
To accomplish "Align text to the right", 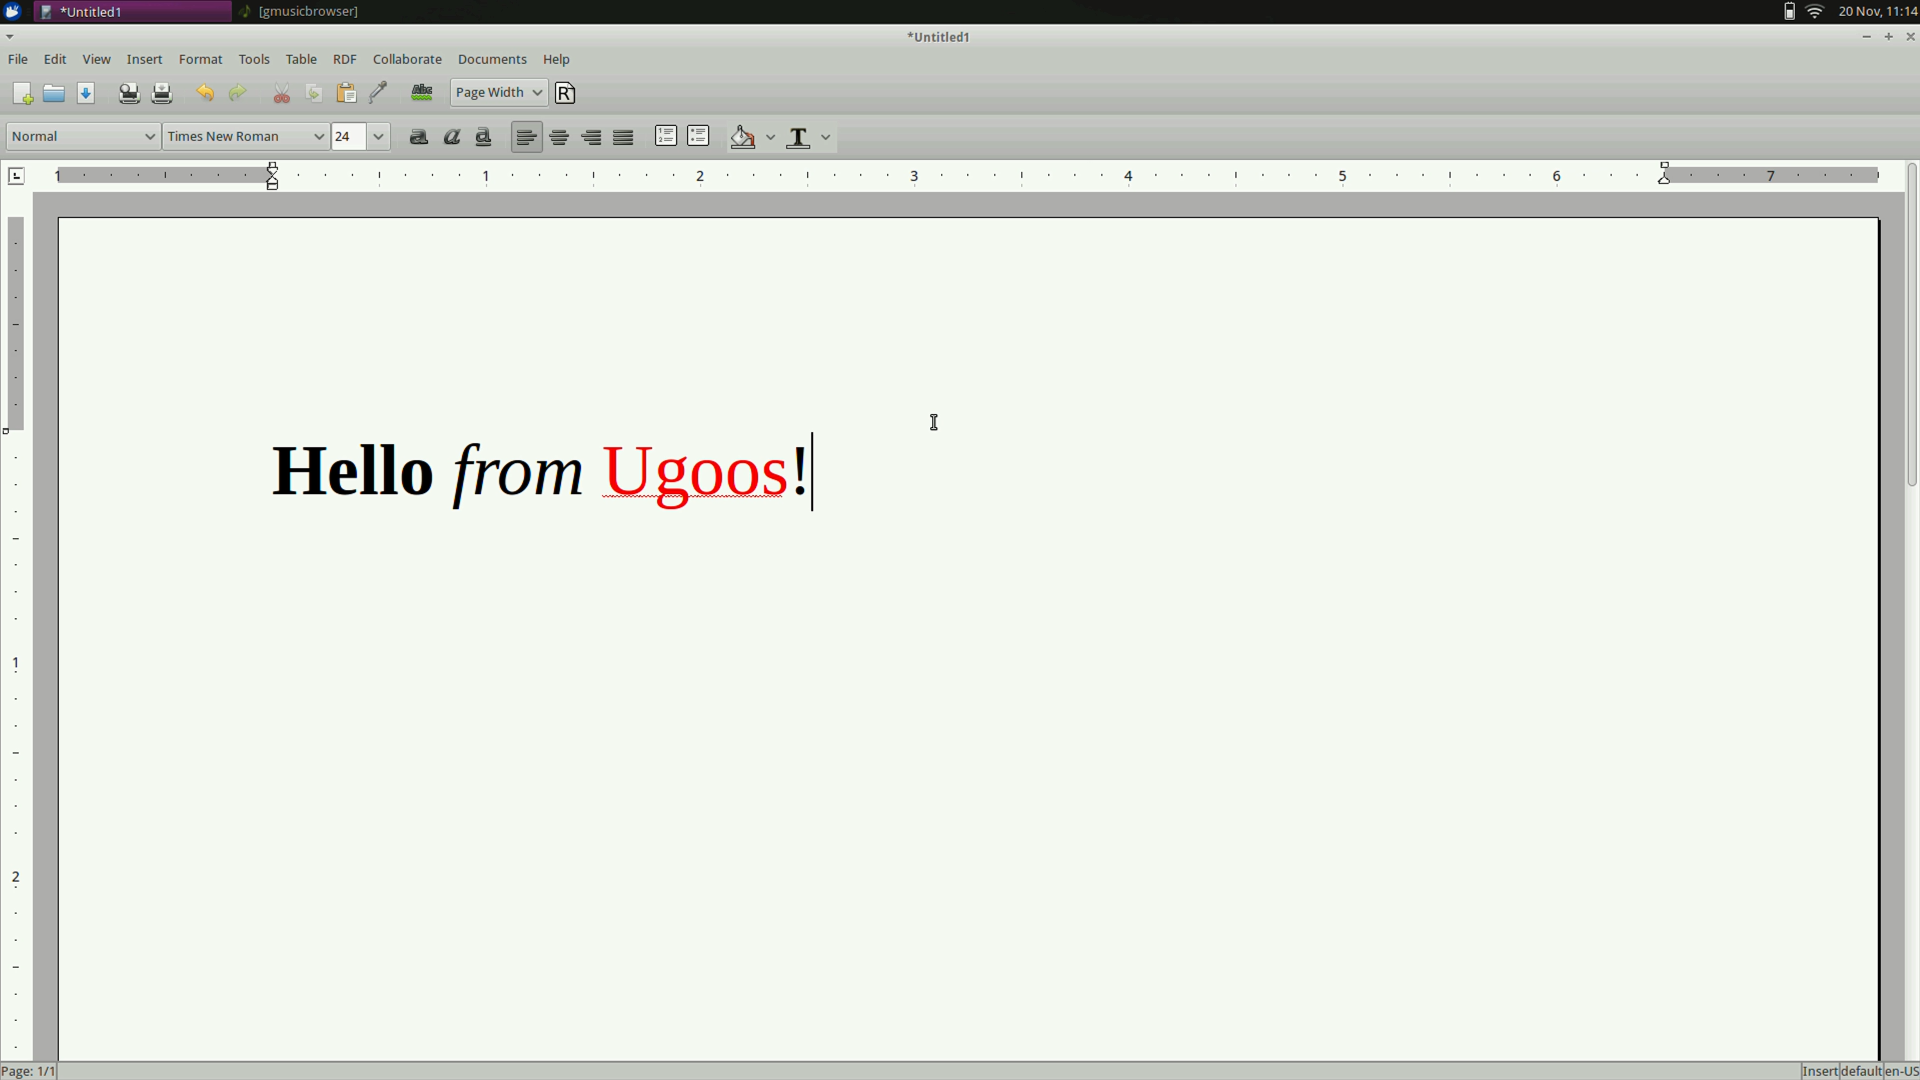I will 591,137.
